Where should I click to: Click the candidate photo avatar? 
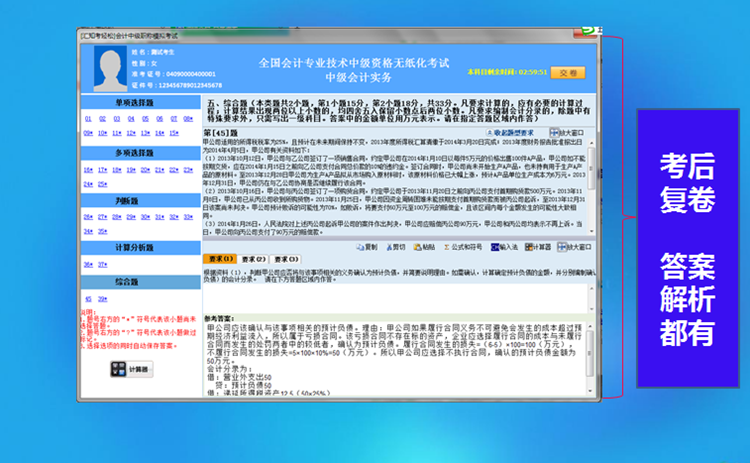[x=110, y=69]
